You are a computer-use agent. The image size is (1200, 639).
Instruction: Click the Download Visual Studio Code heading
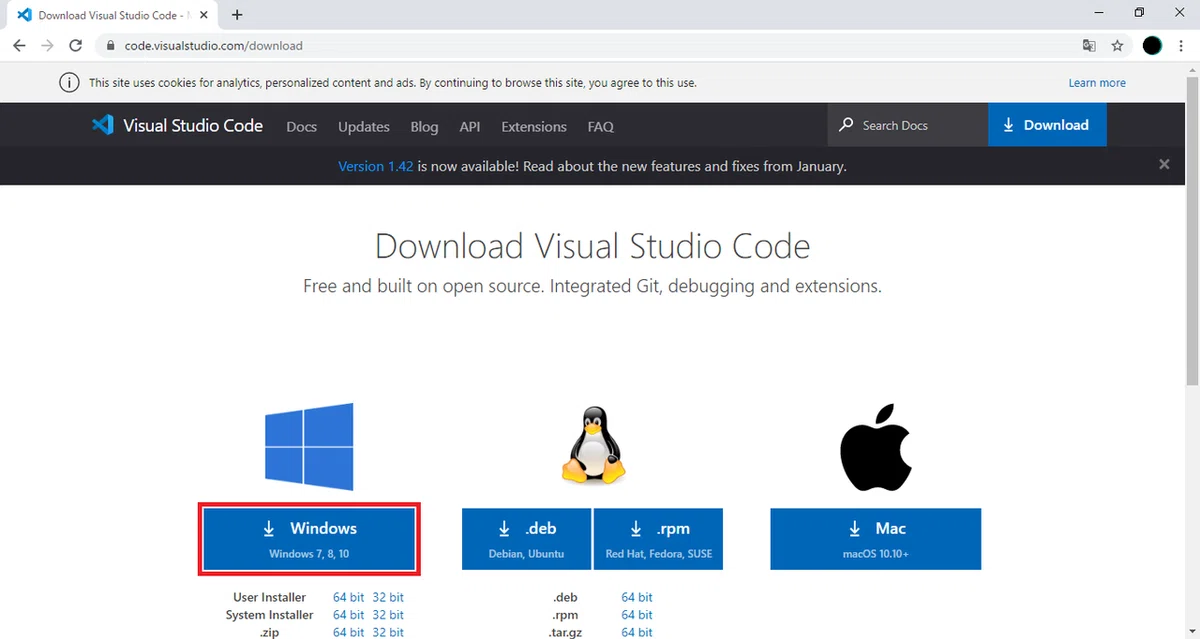click(592, 246)
